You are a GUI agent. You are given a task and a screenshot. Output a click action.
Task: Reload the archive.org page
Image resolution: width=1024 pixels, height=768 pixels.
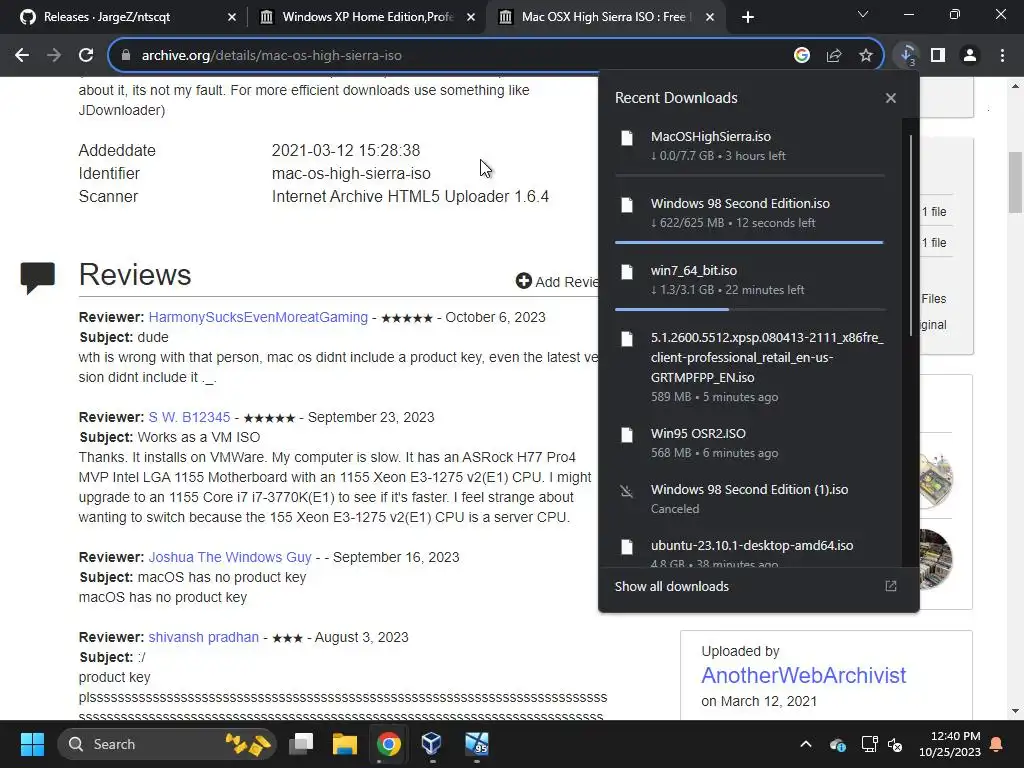[86, 56]
